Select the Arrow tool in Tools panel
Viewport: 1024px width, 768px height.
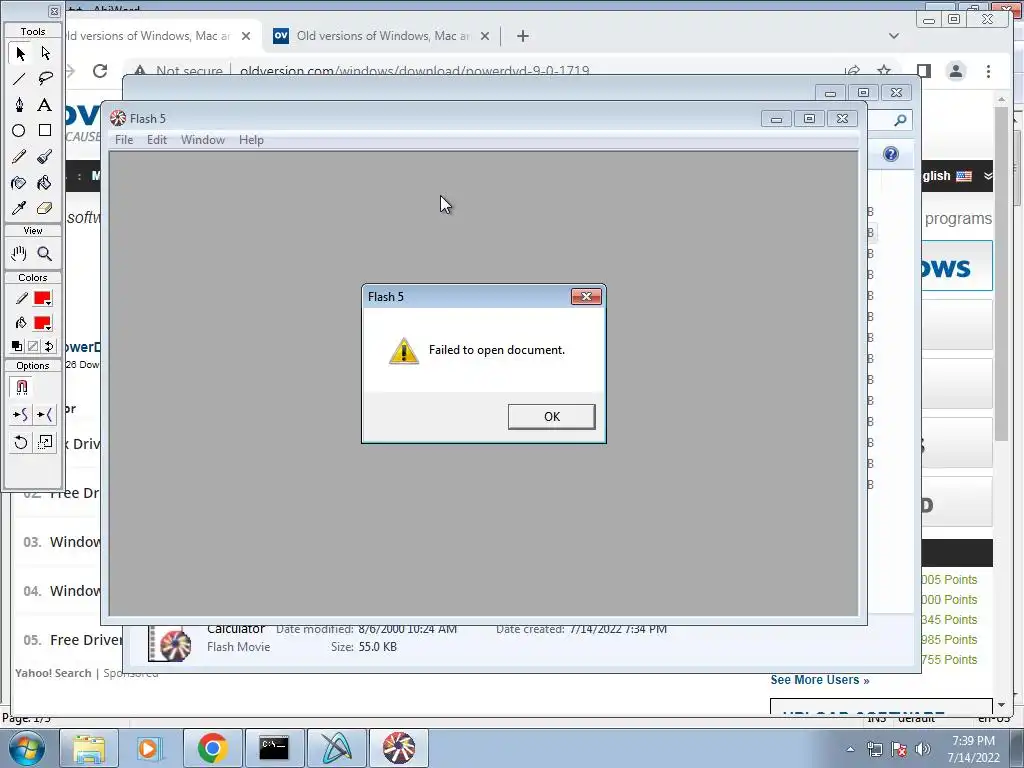tap(20, 53)
